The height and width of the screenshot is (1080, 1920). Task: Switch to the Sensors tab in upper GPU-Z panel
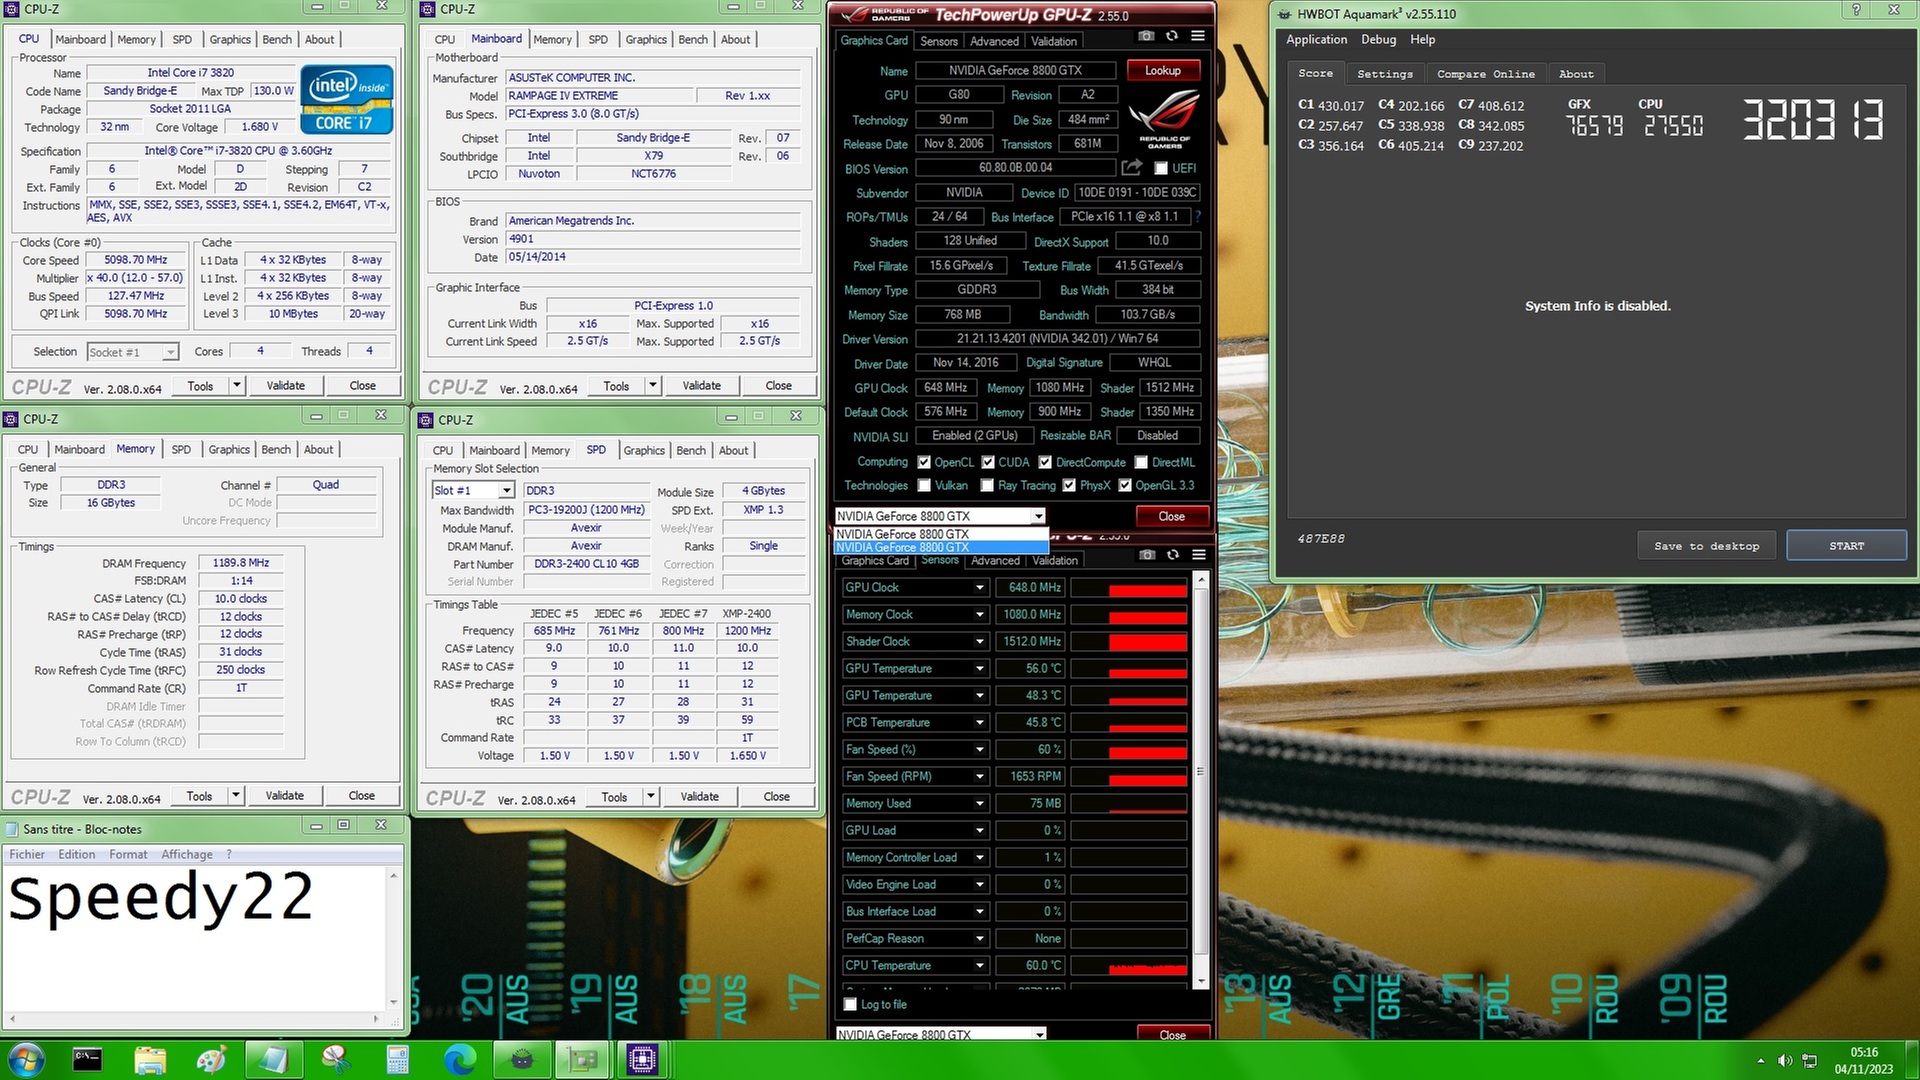point(939,41)
